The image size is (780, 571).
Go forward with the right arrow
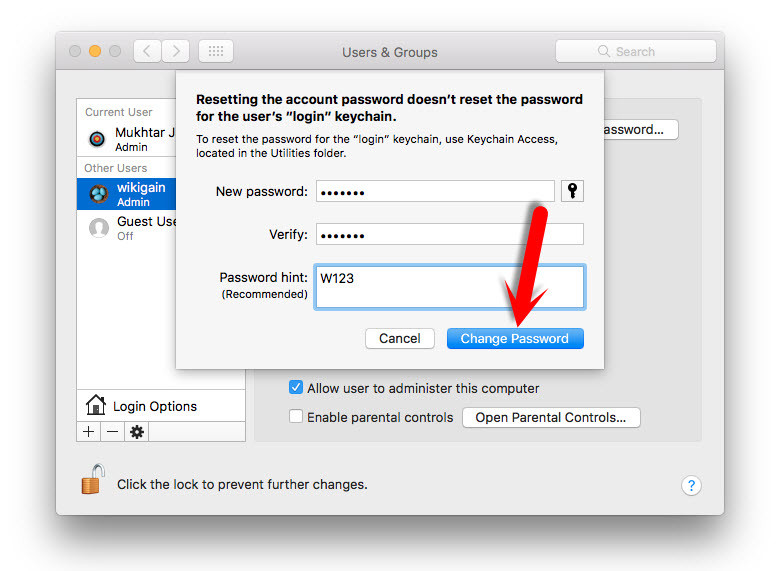pyautogui.click(x=176, y=51)
